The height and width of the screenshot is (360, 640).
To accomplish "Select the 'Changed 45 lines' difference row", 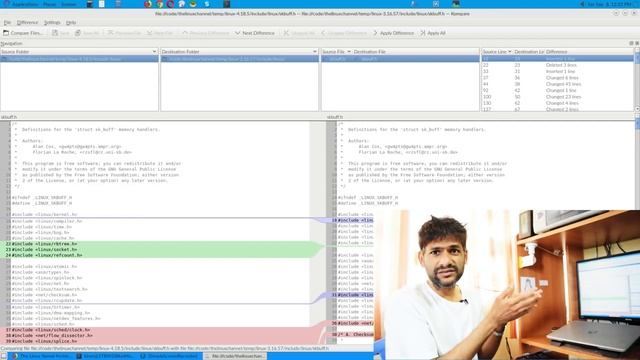I will pyautogui.click(x=558, y=84).
